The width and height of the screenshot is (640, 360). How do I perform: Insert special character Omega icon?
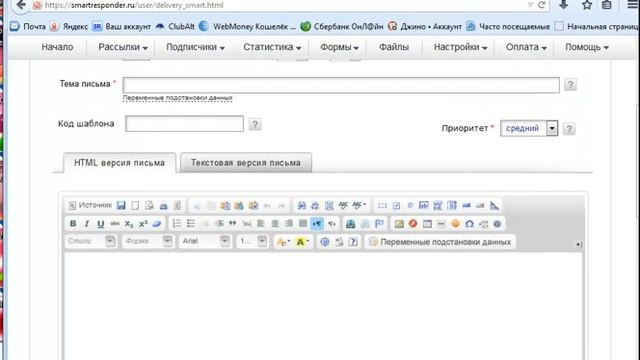469,224
